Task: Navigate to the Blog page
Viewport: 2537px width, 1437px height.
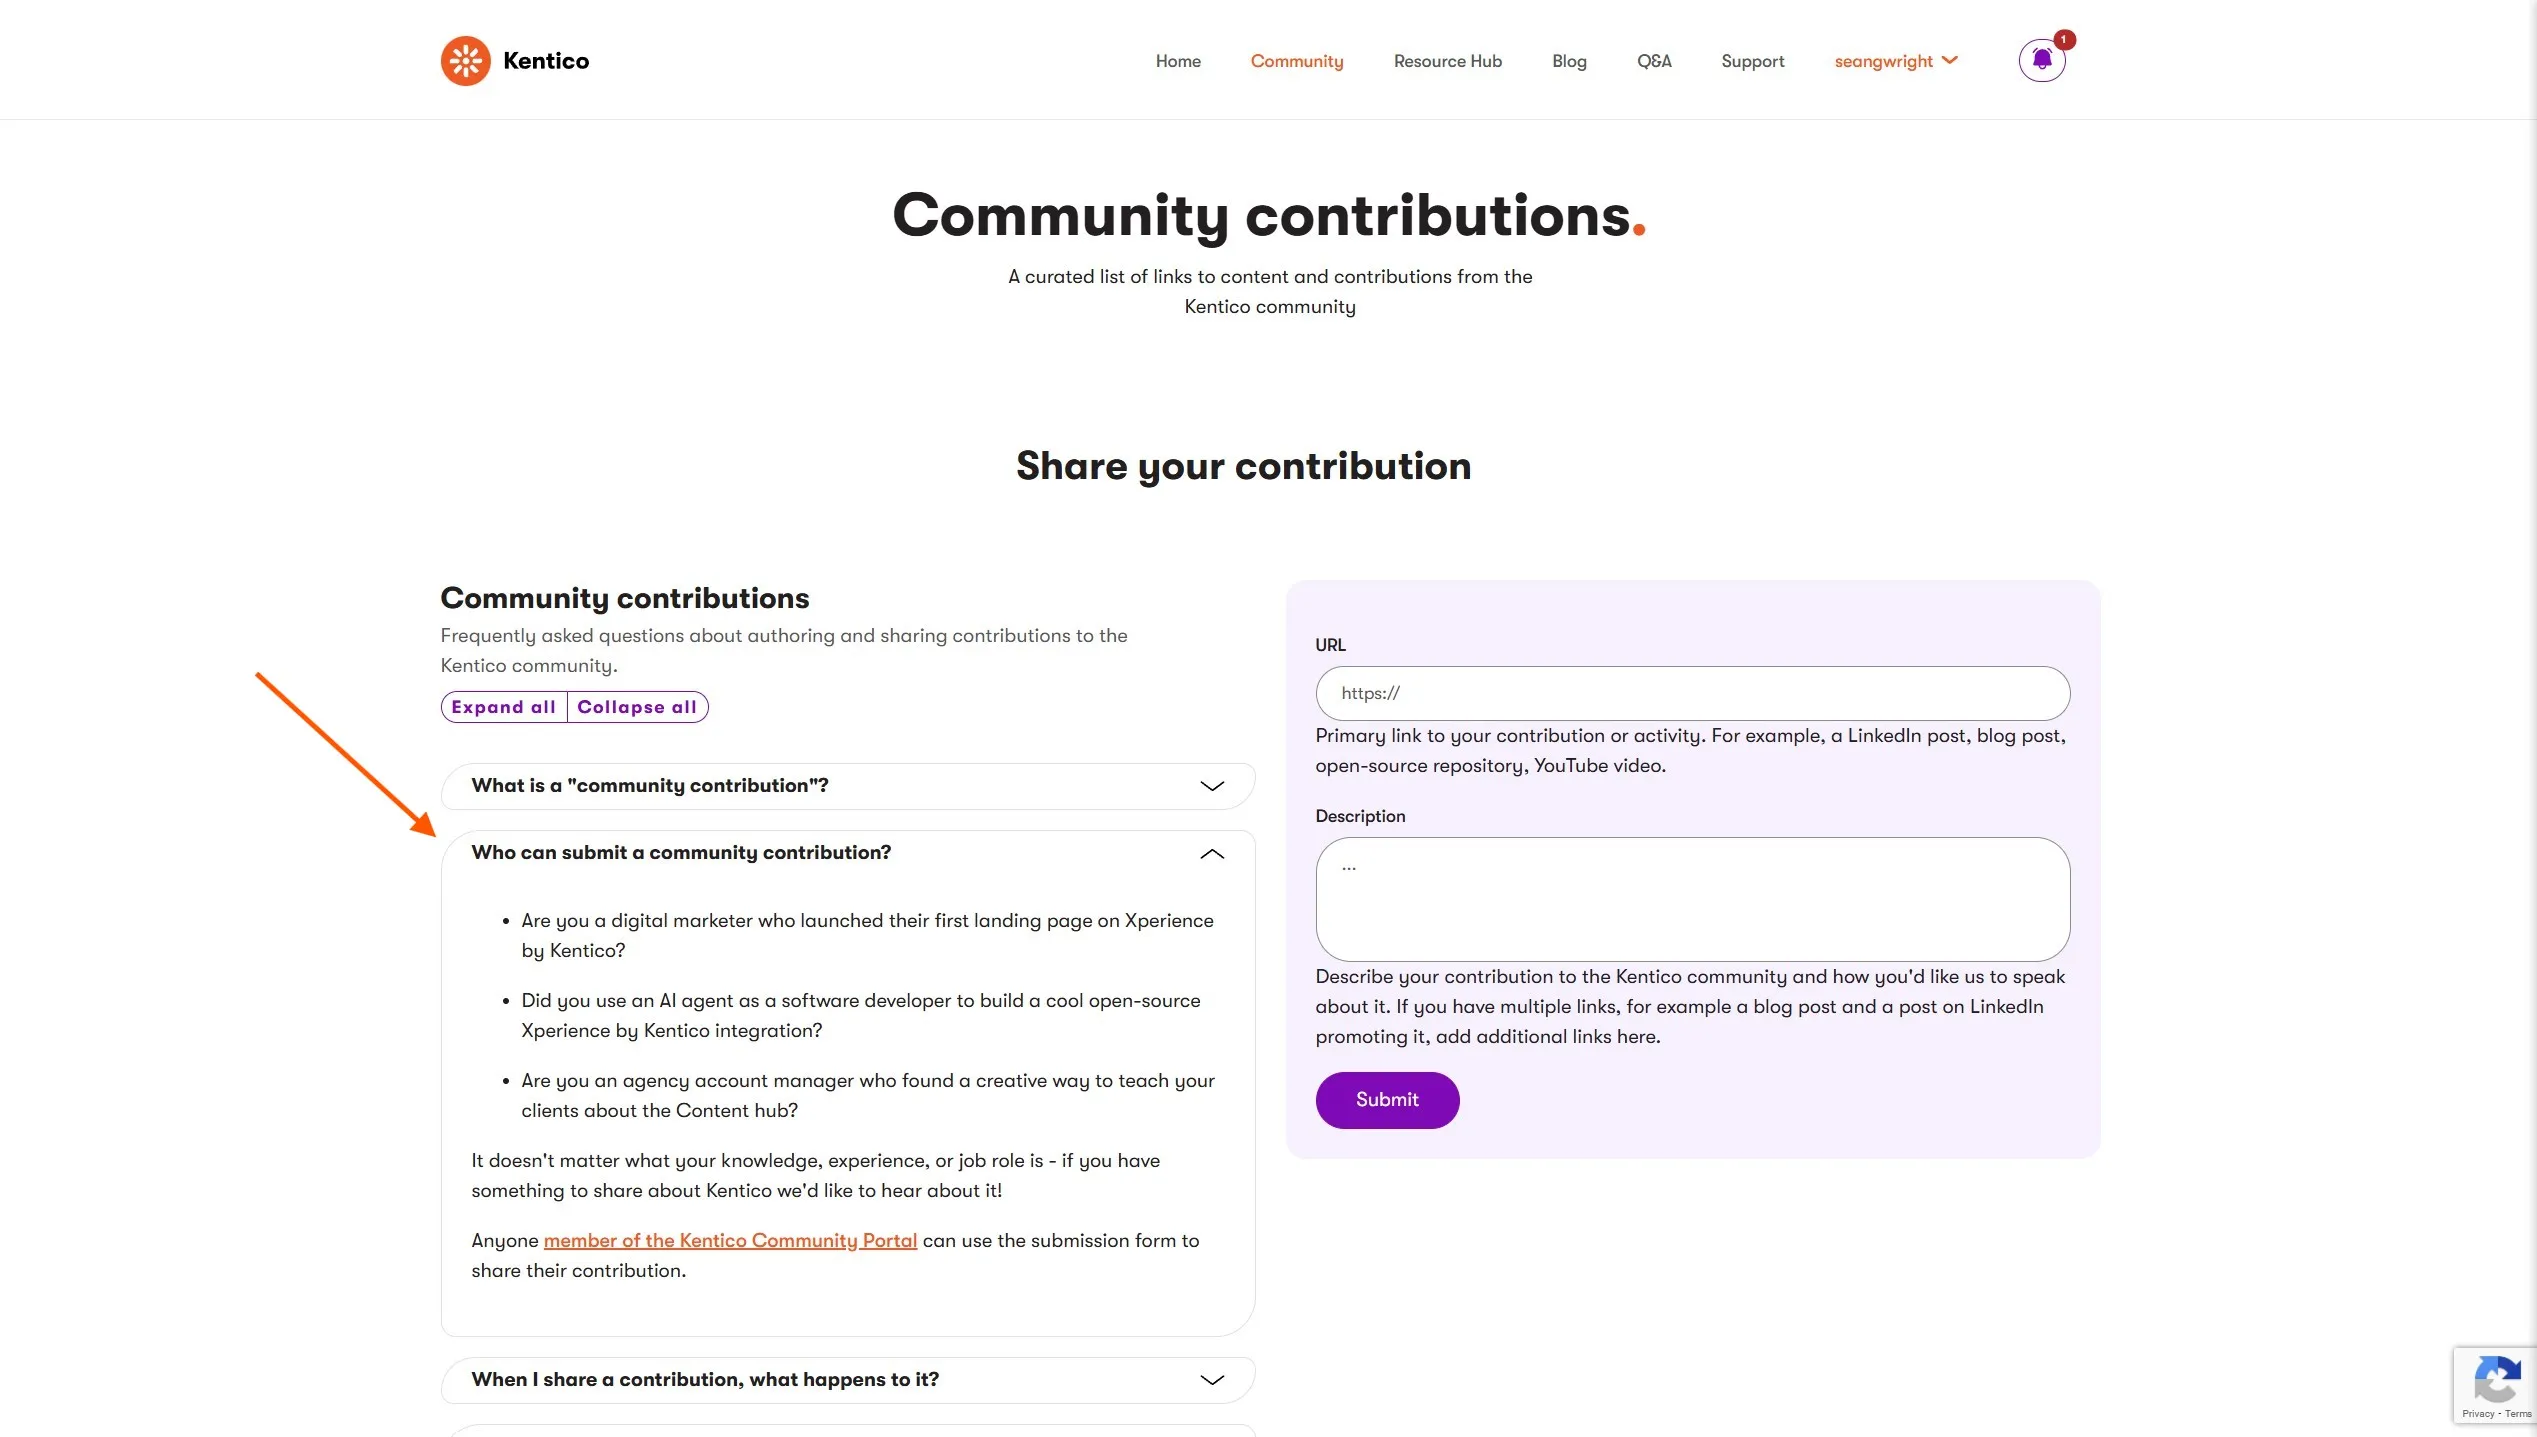Action: pos(1569,61)
